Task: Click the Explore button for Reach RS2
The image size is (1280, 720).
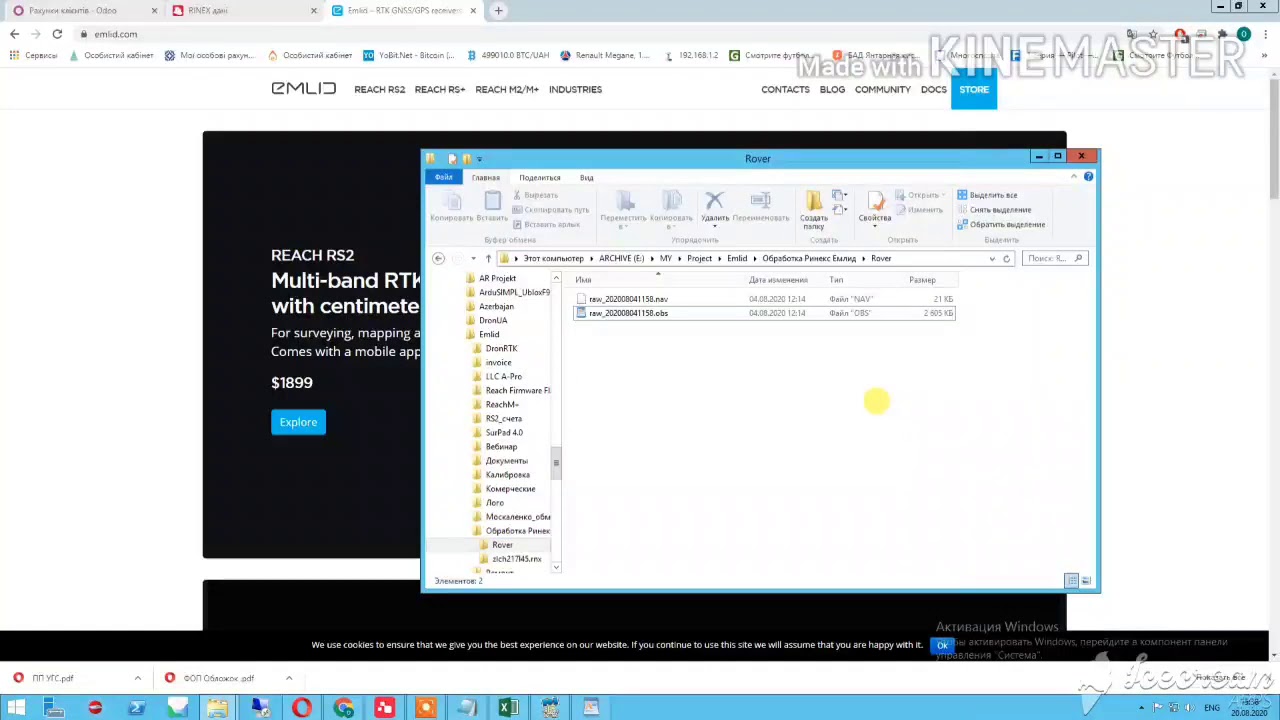Action: click(x=298, y=422)
